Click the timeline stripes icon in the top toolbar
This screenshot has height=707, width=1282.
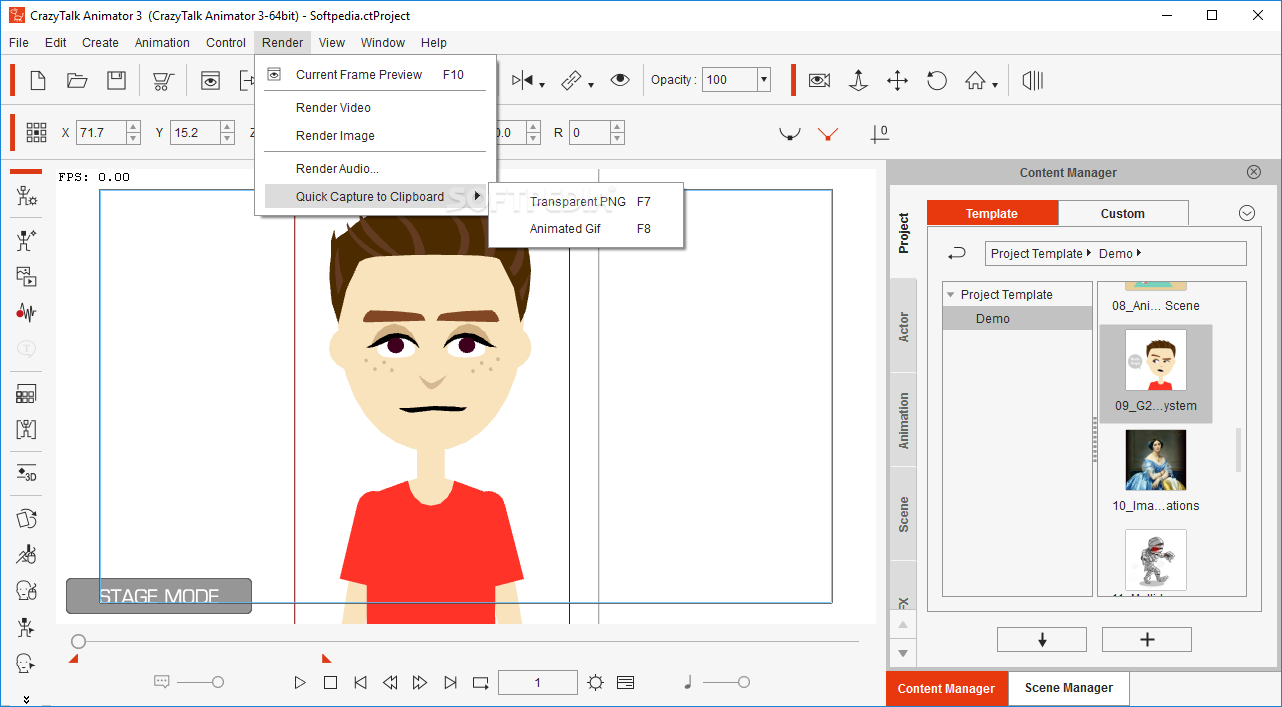[1033, 80]
